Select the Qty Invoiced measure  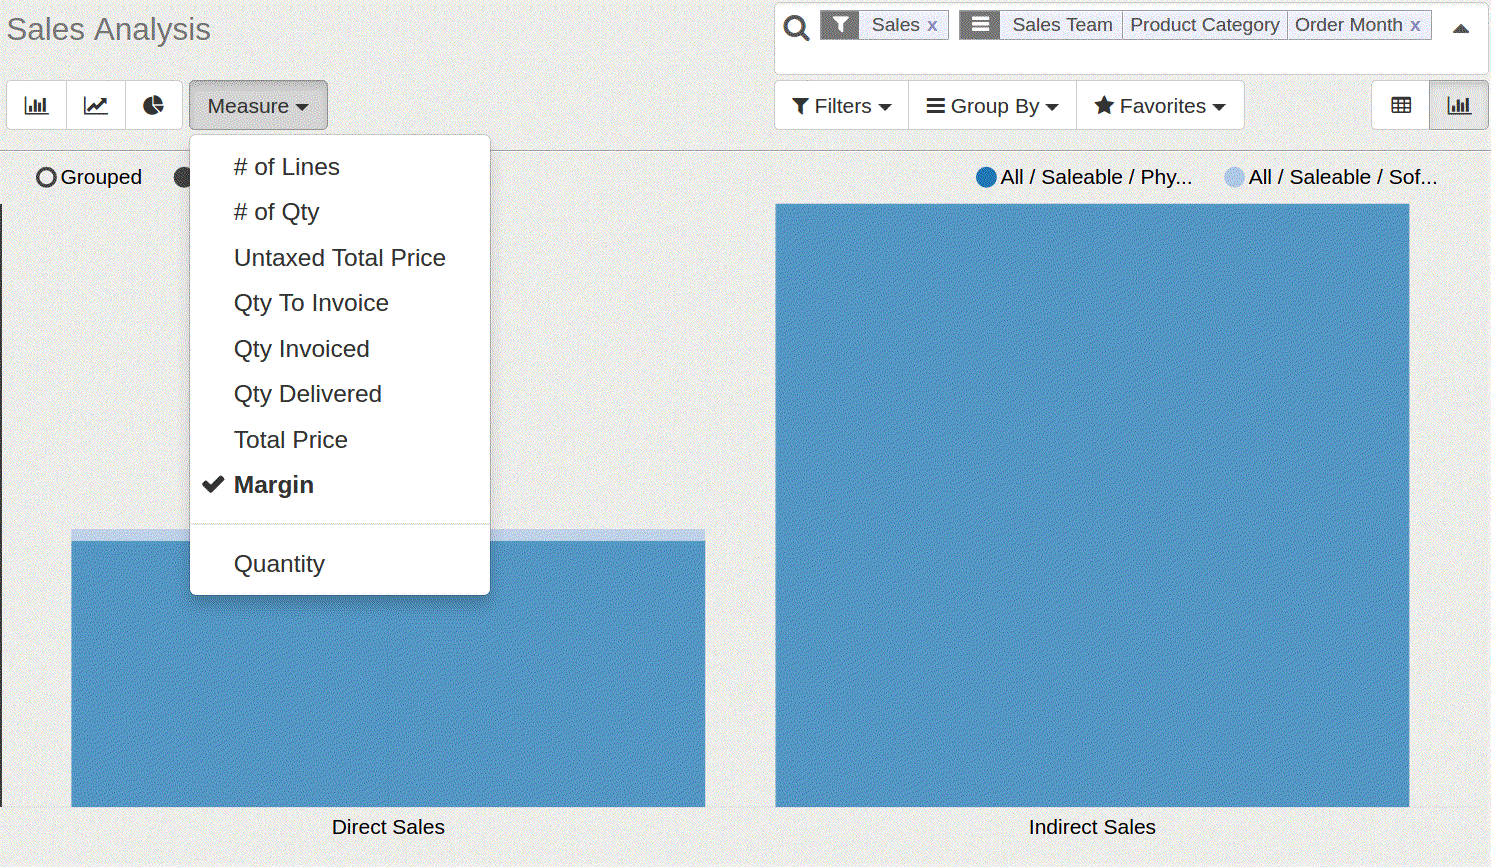pyautogui.click(x=340, y=349)
